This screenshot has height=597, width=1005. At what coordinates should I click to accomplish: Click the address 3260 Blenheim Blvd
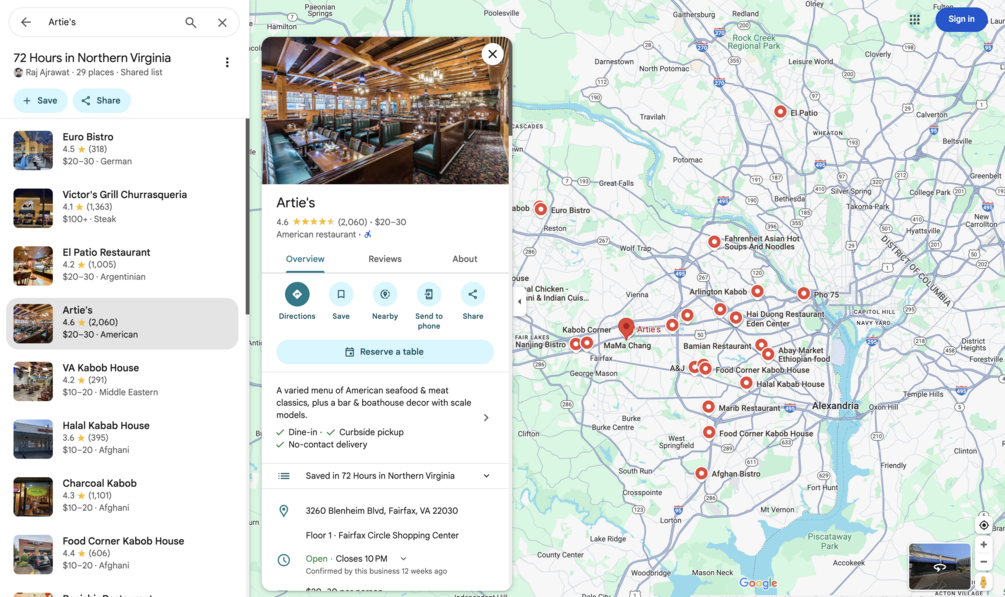tap(381, 511)
